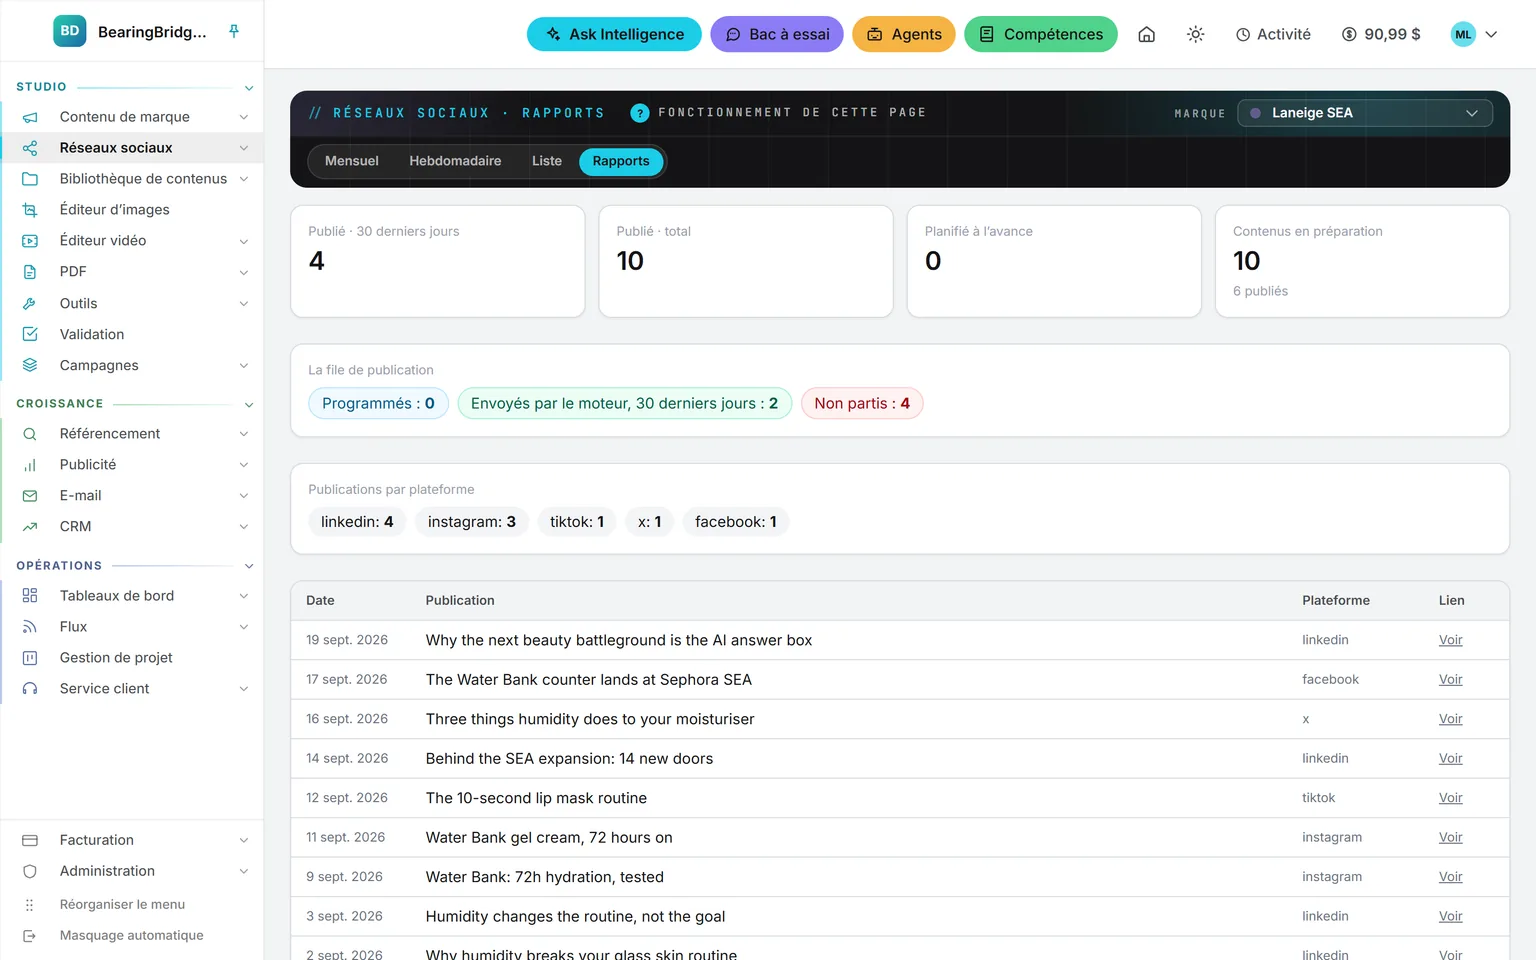Click the pin icon beside BearingBridge workspace name
The width and height of the screenshot is (1536, 960).
coord(234,31)
